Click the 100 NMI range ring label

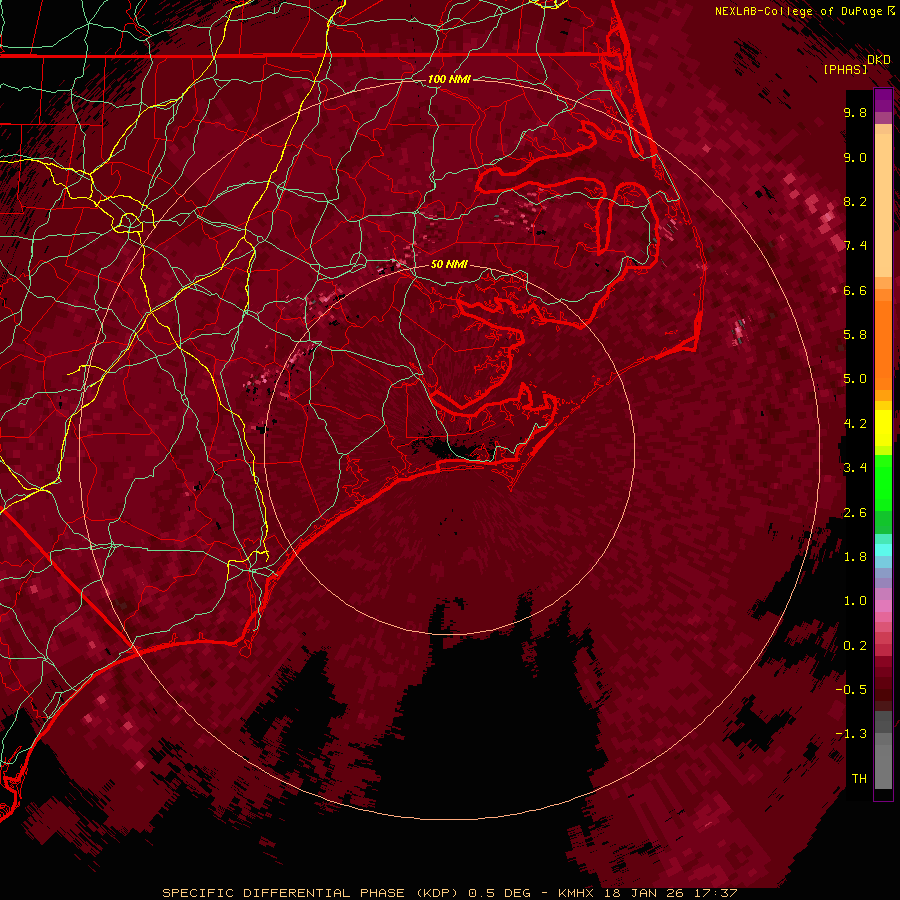pyautogui.click(x=449, y=79)
